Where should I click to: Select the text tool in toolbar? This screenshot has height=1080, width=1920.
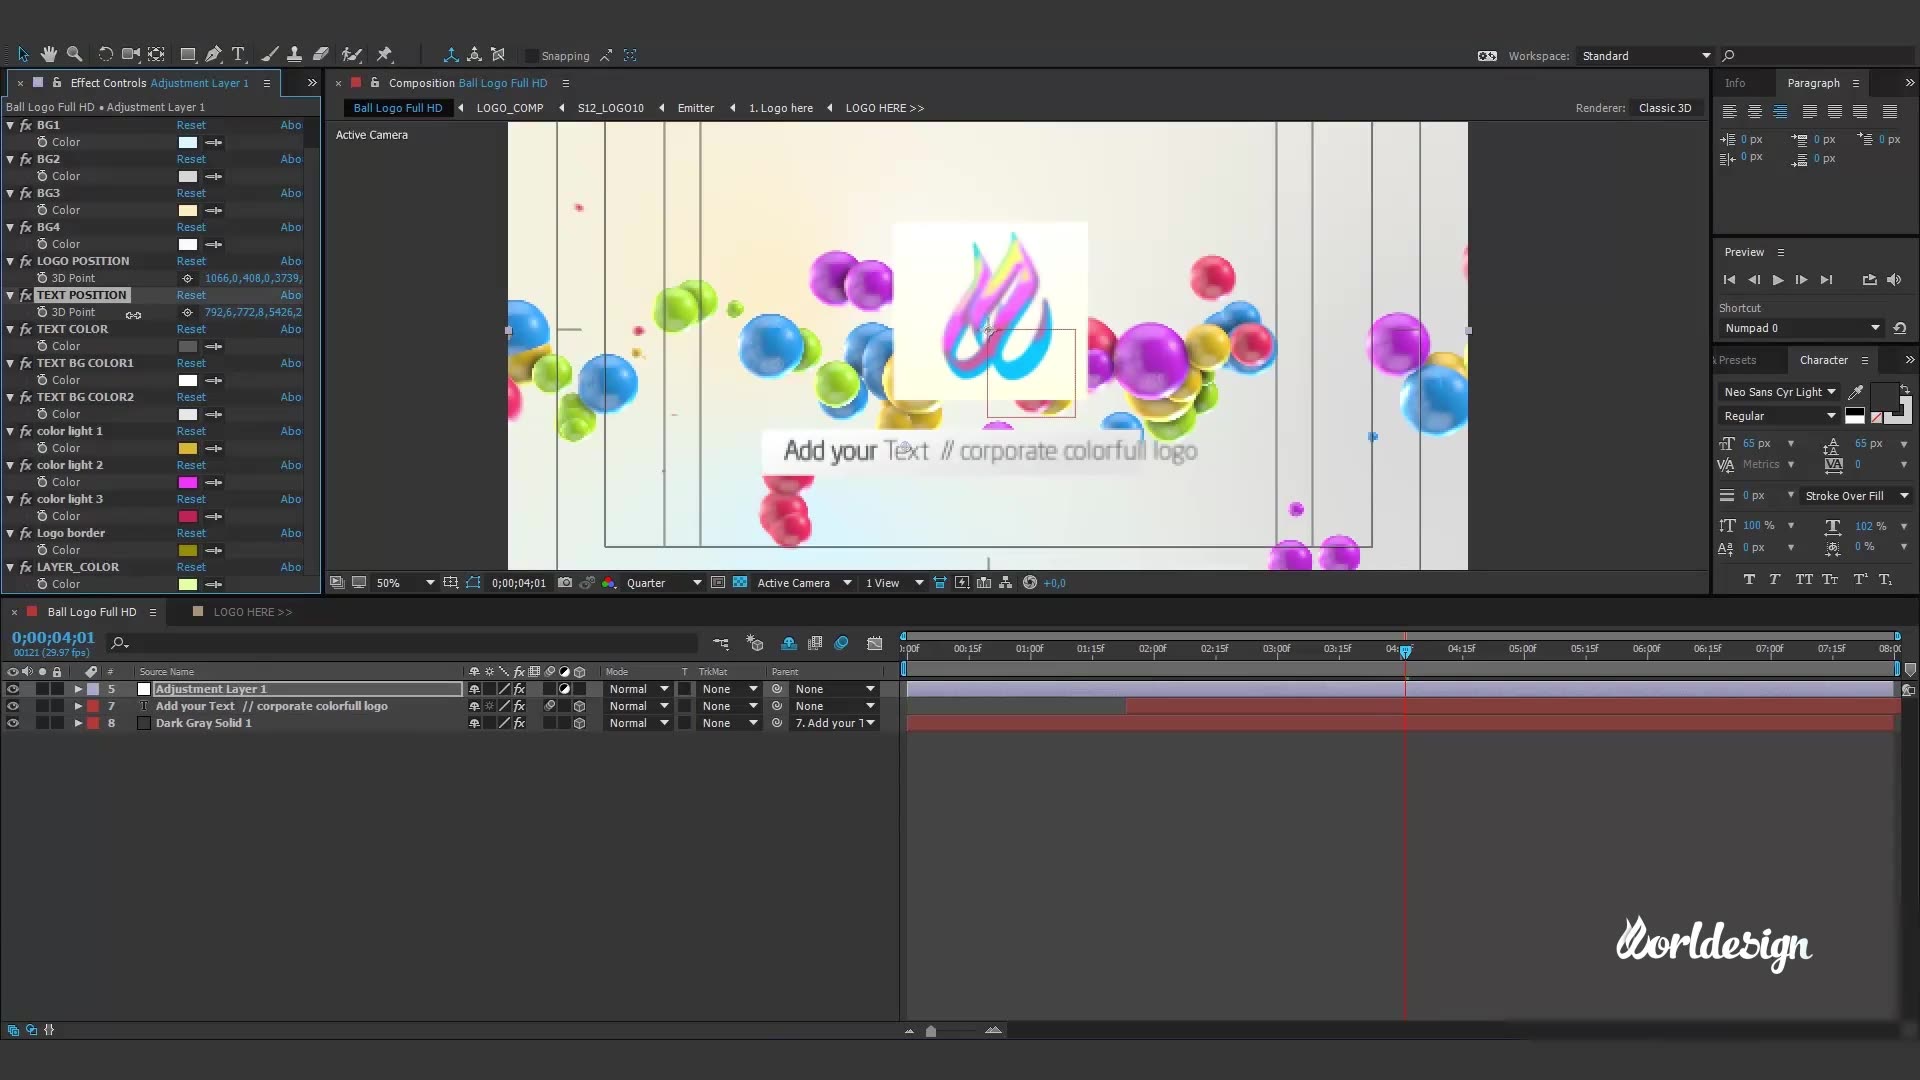click(239, 55)
